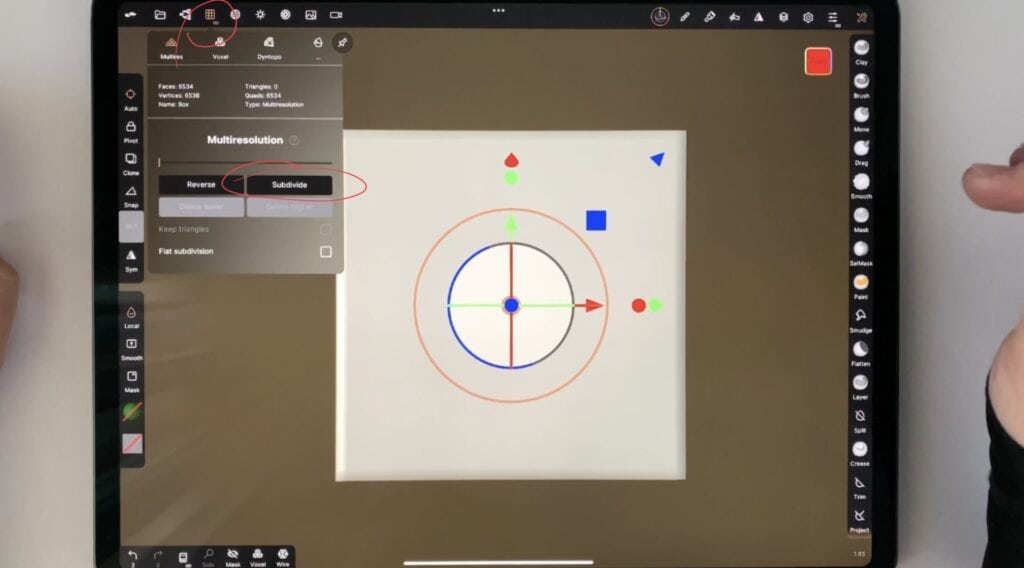Toggle Sym symmetry in left toolbar
This screenshot has width=1024, height=568.
click(x=131, y=258)
